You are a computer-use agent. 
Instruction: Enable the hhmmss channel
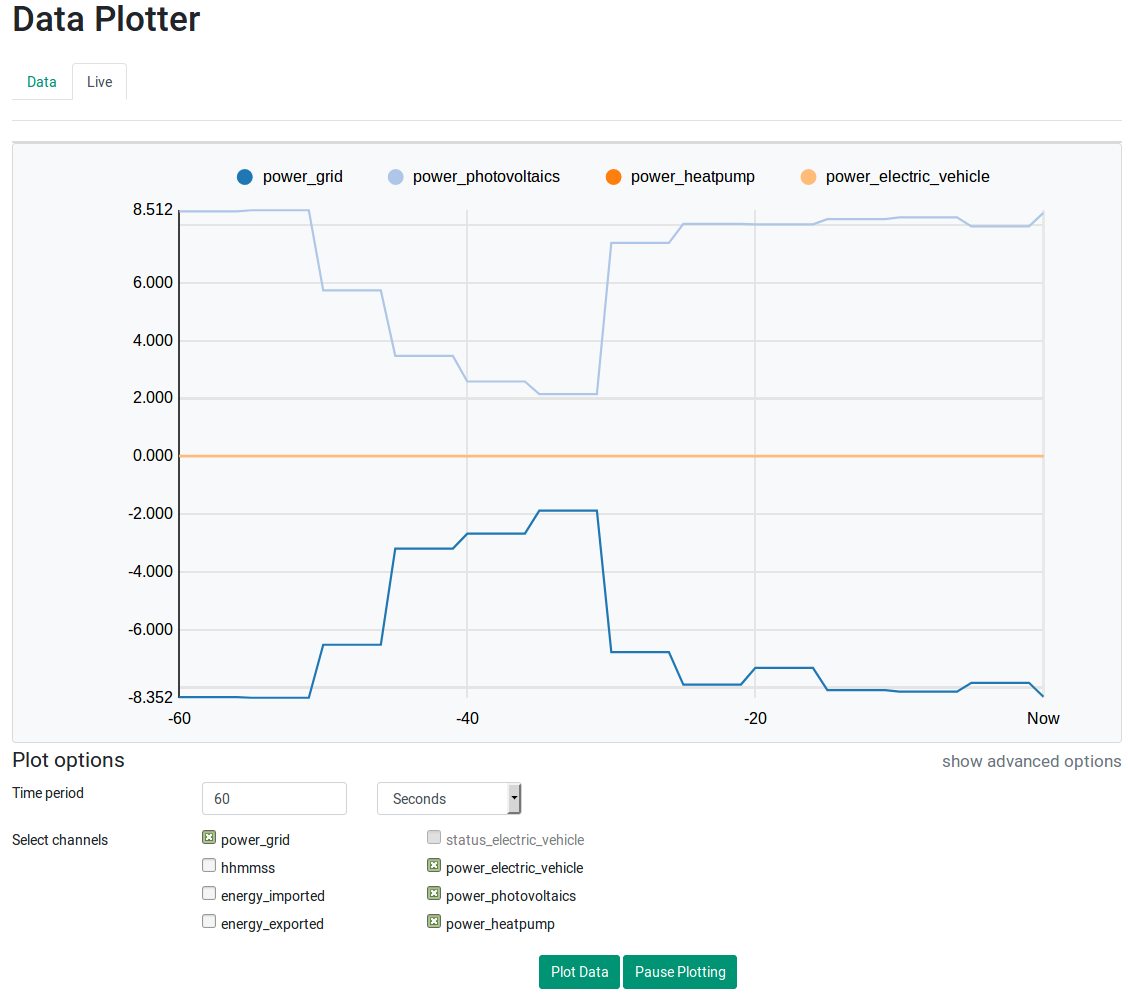click(x=209, y=864)
